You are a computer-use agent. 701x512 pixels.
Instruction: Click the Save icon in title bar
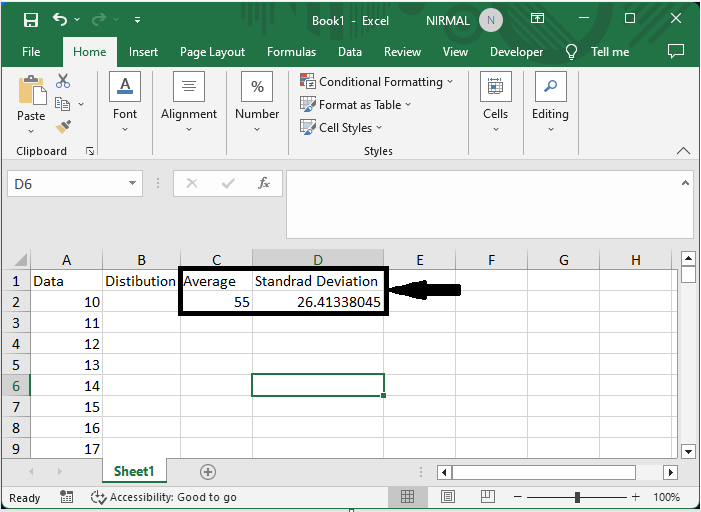31,20
